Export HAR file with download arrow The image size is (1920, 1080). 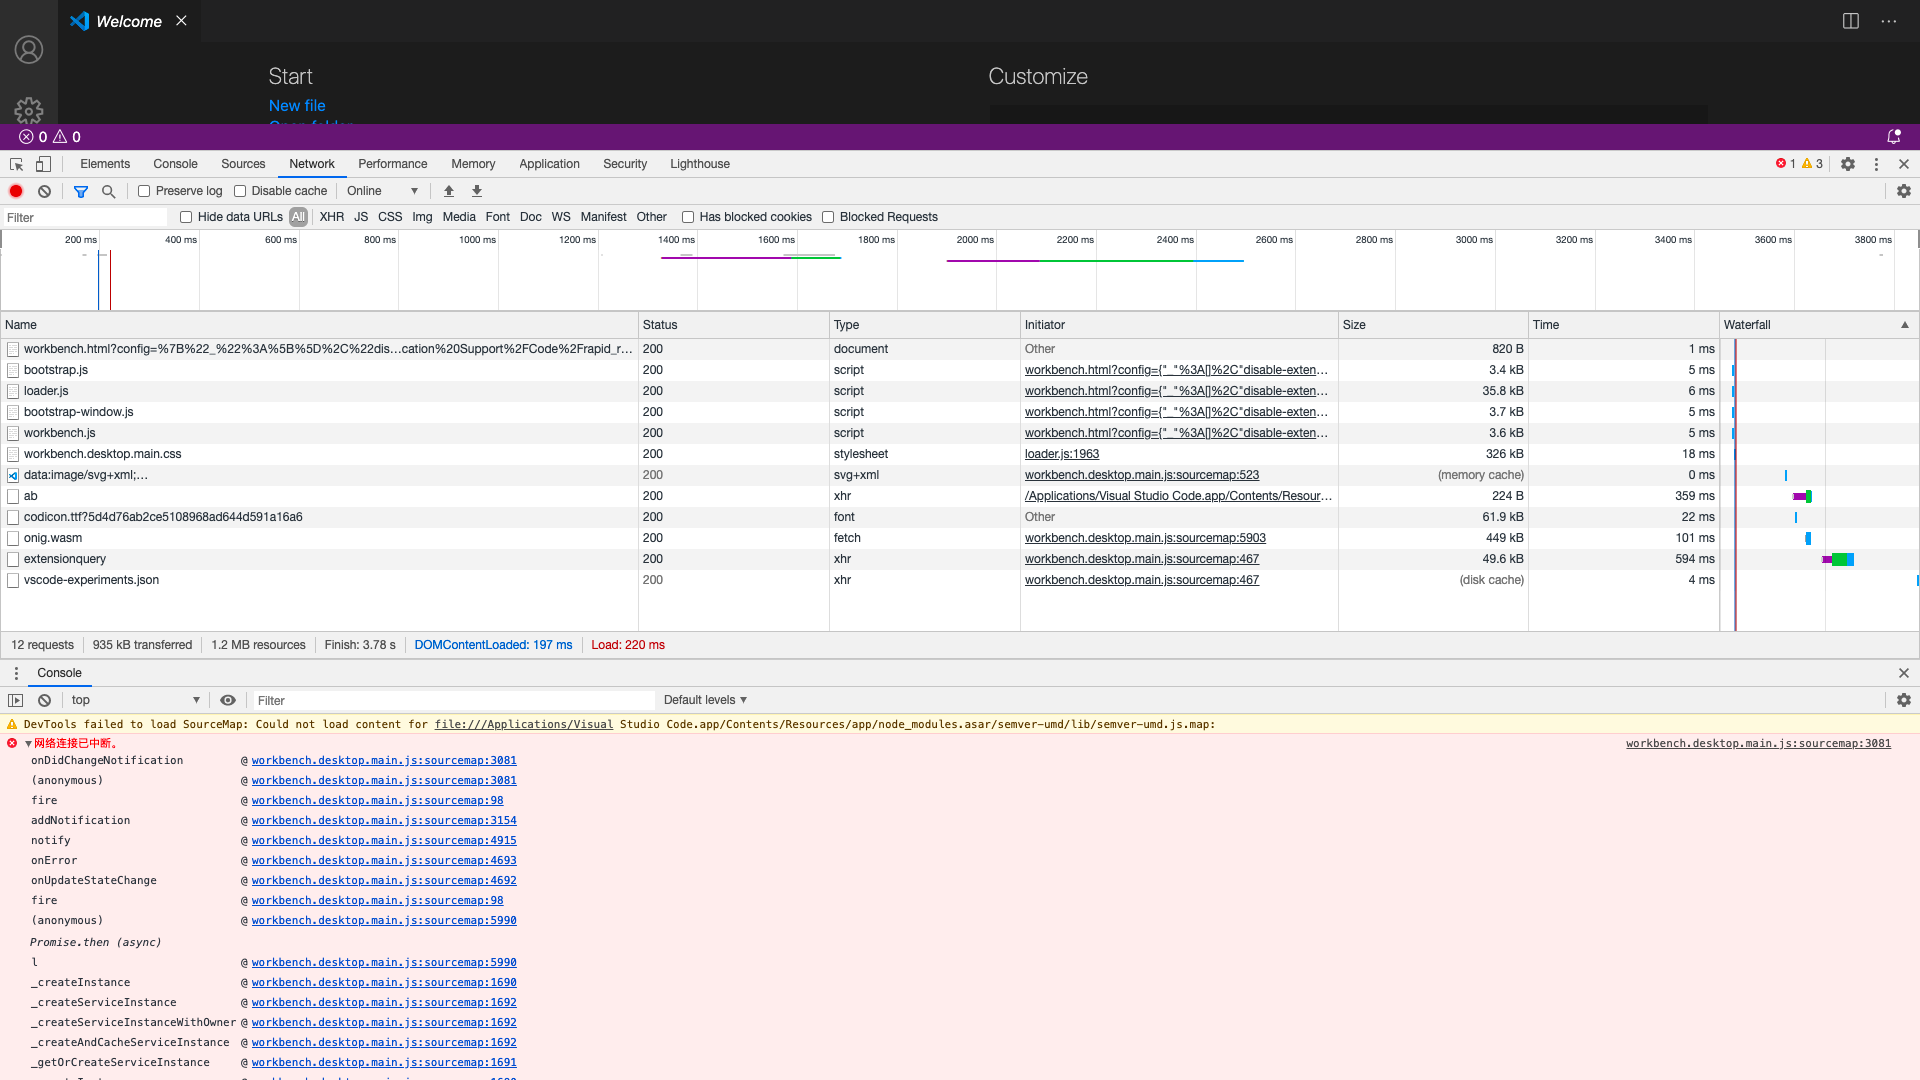tap(477, 191)
